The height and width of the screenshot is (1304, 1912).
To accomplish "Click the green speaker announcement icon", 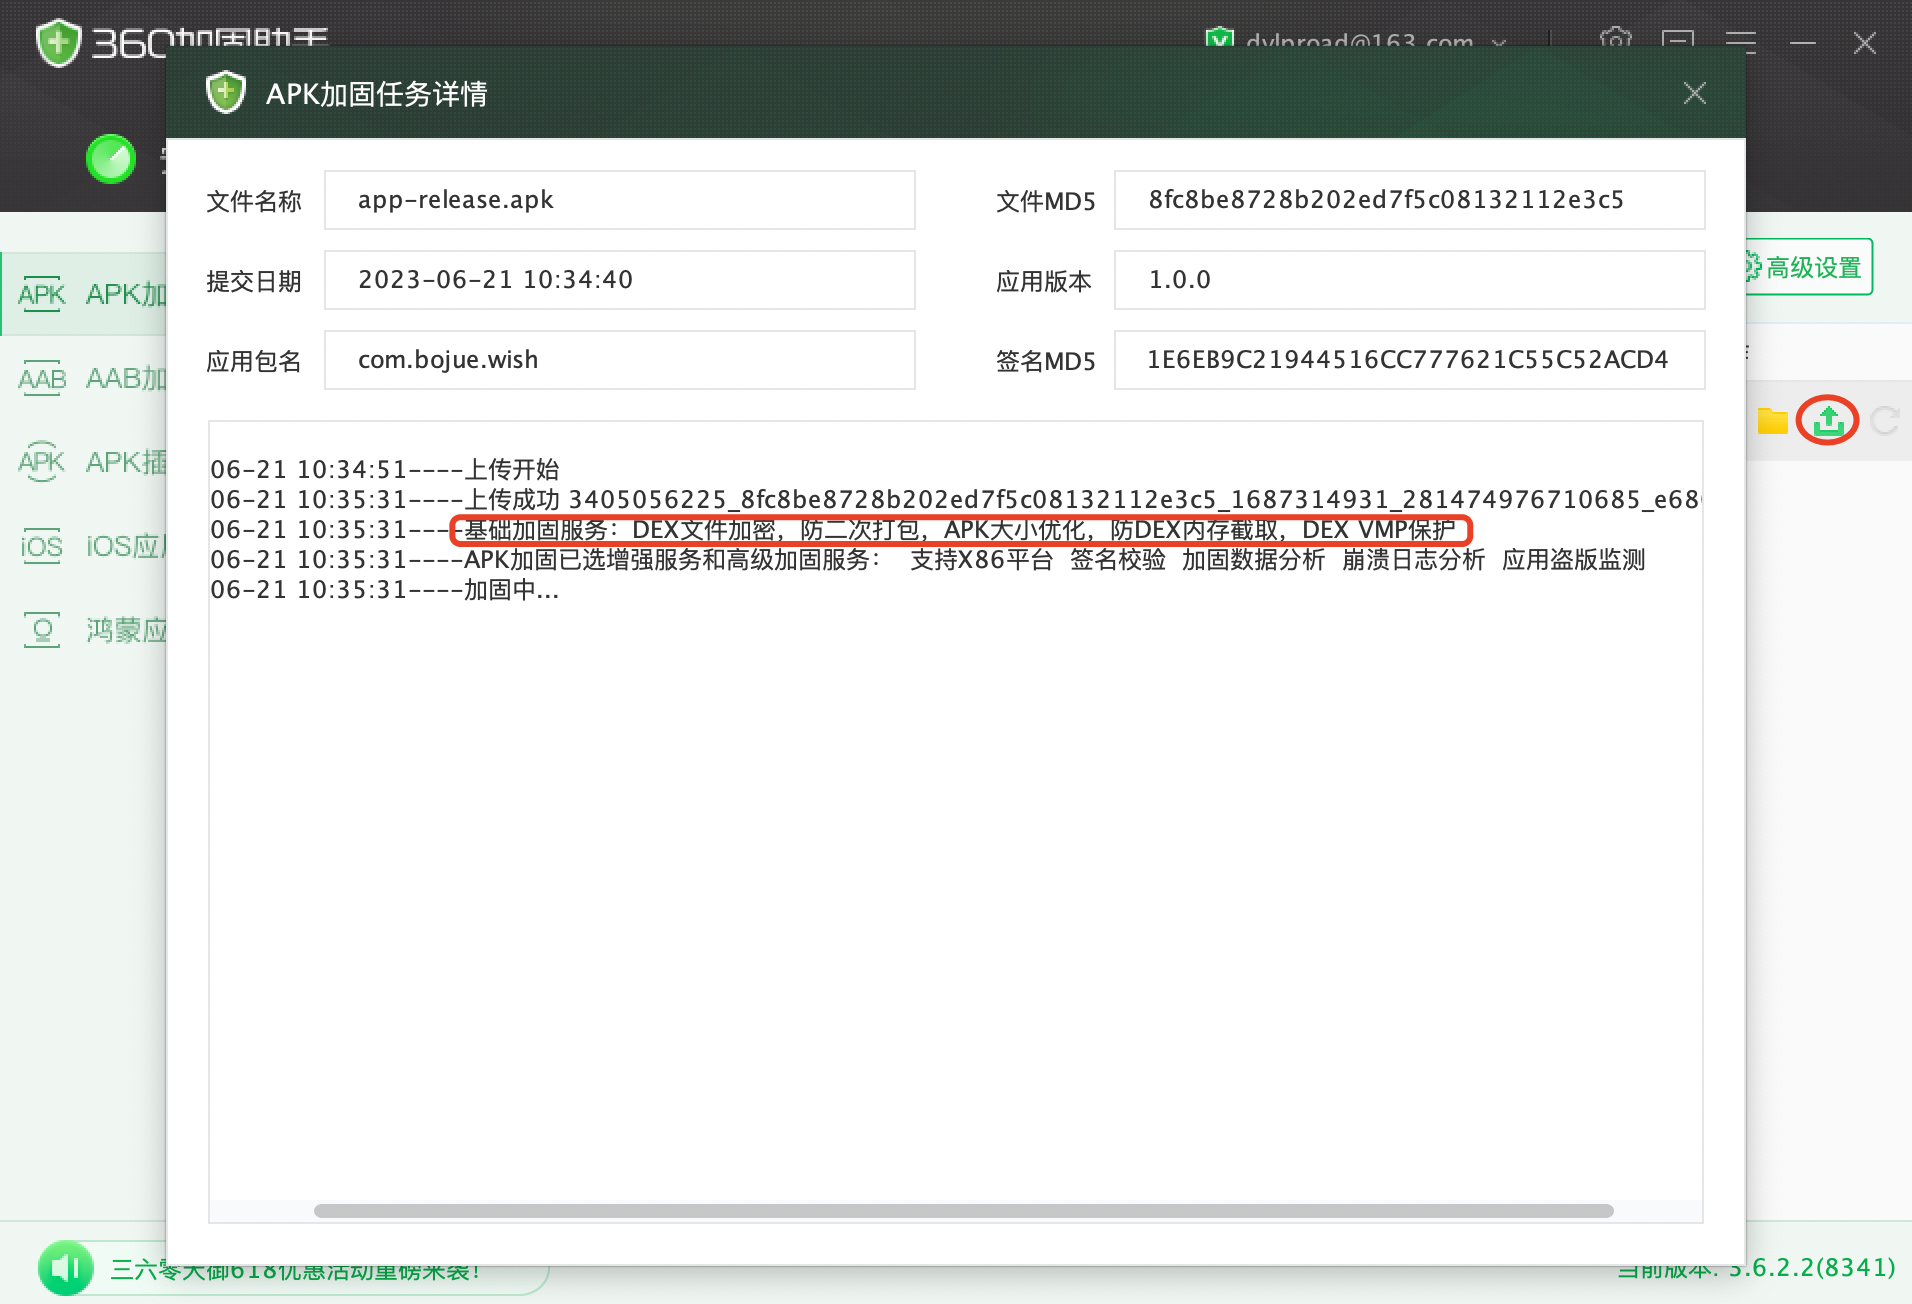I will 66,1268.
